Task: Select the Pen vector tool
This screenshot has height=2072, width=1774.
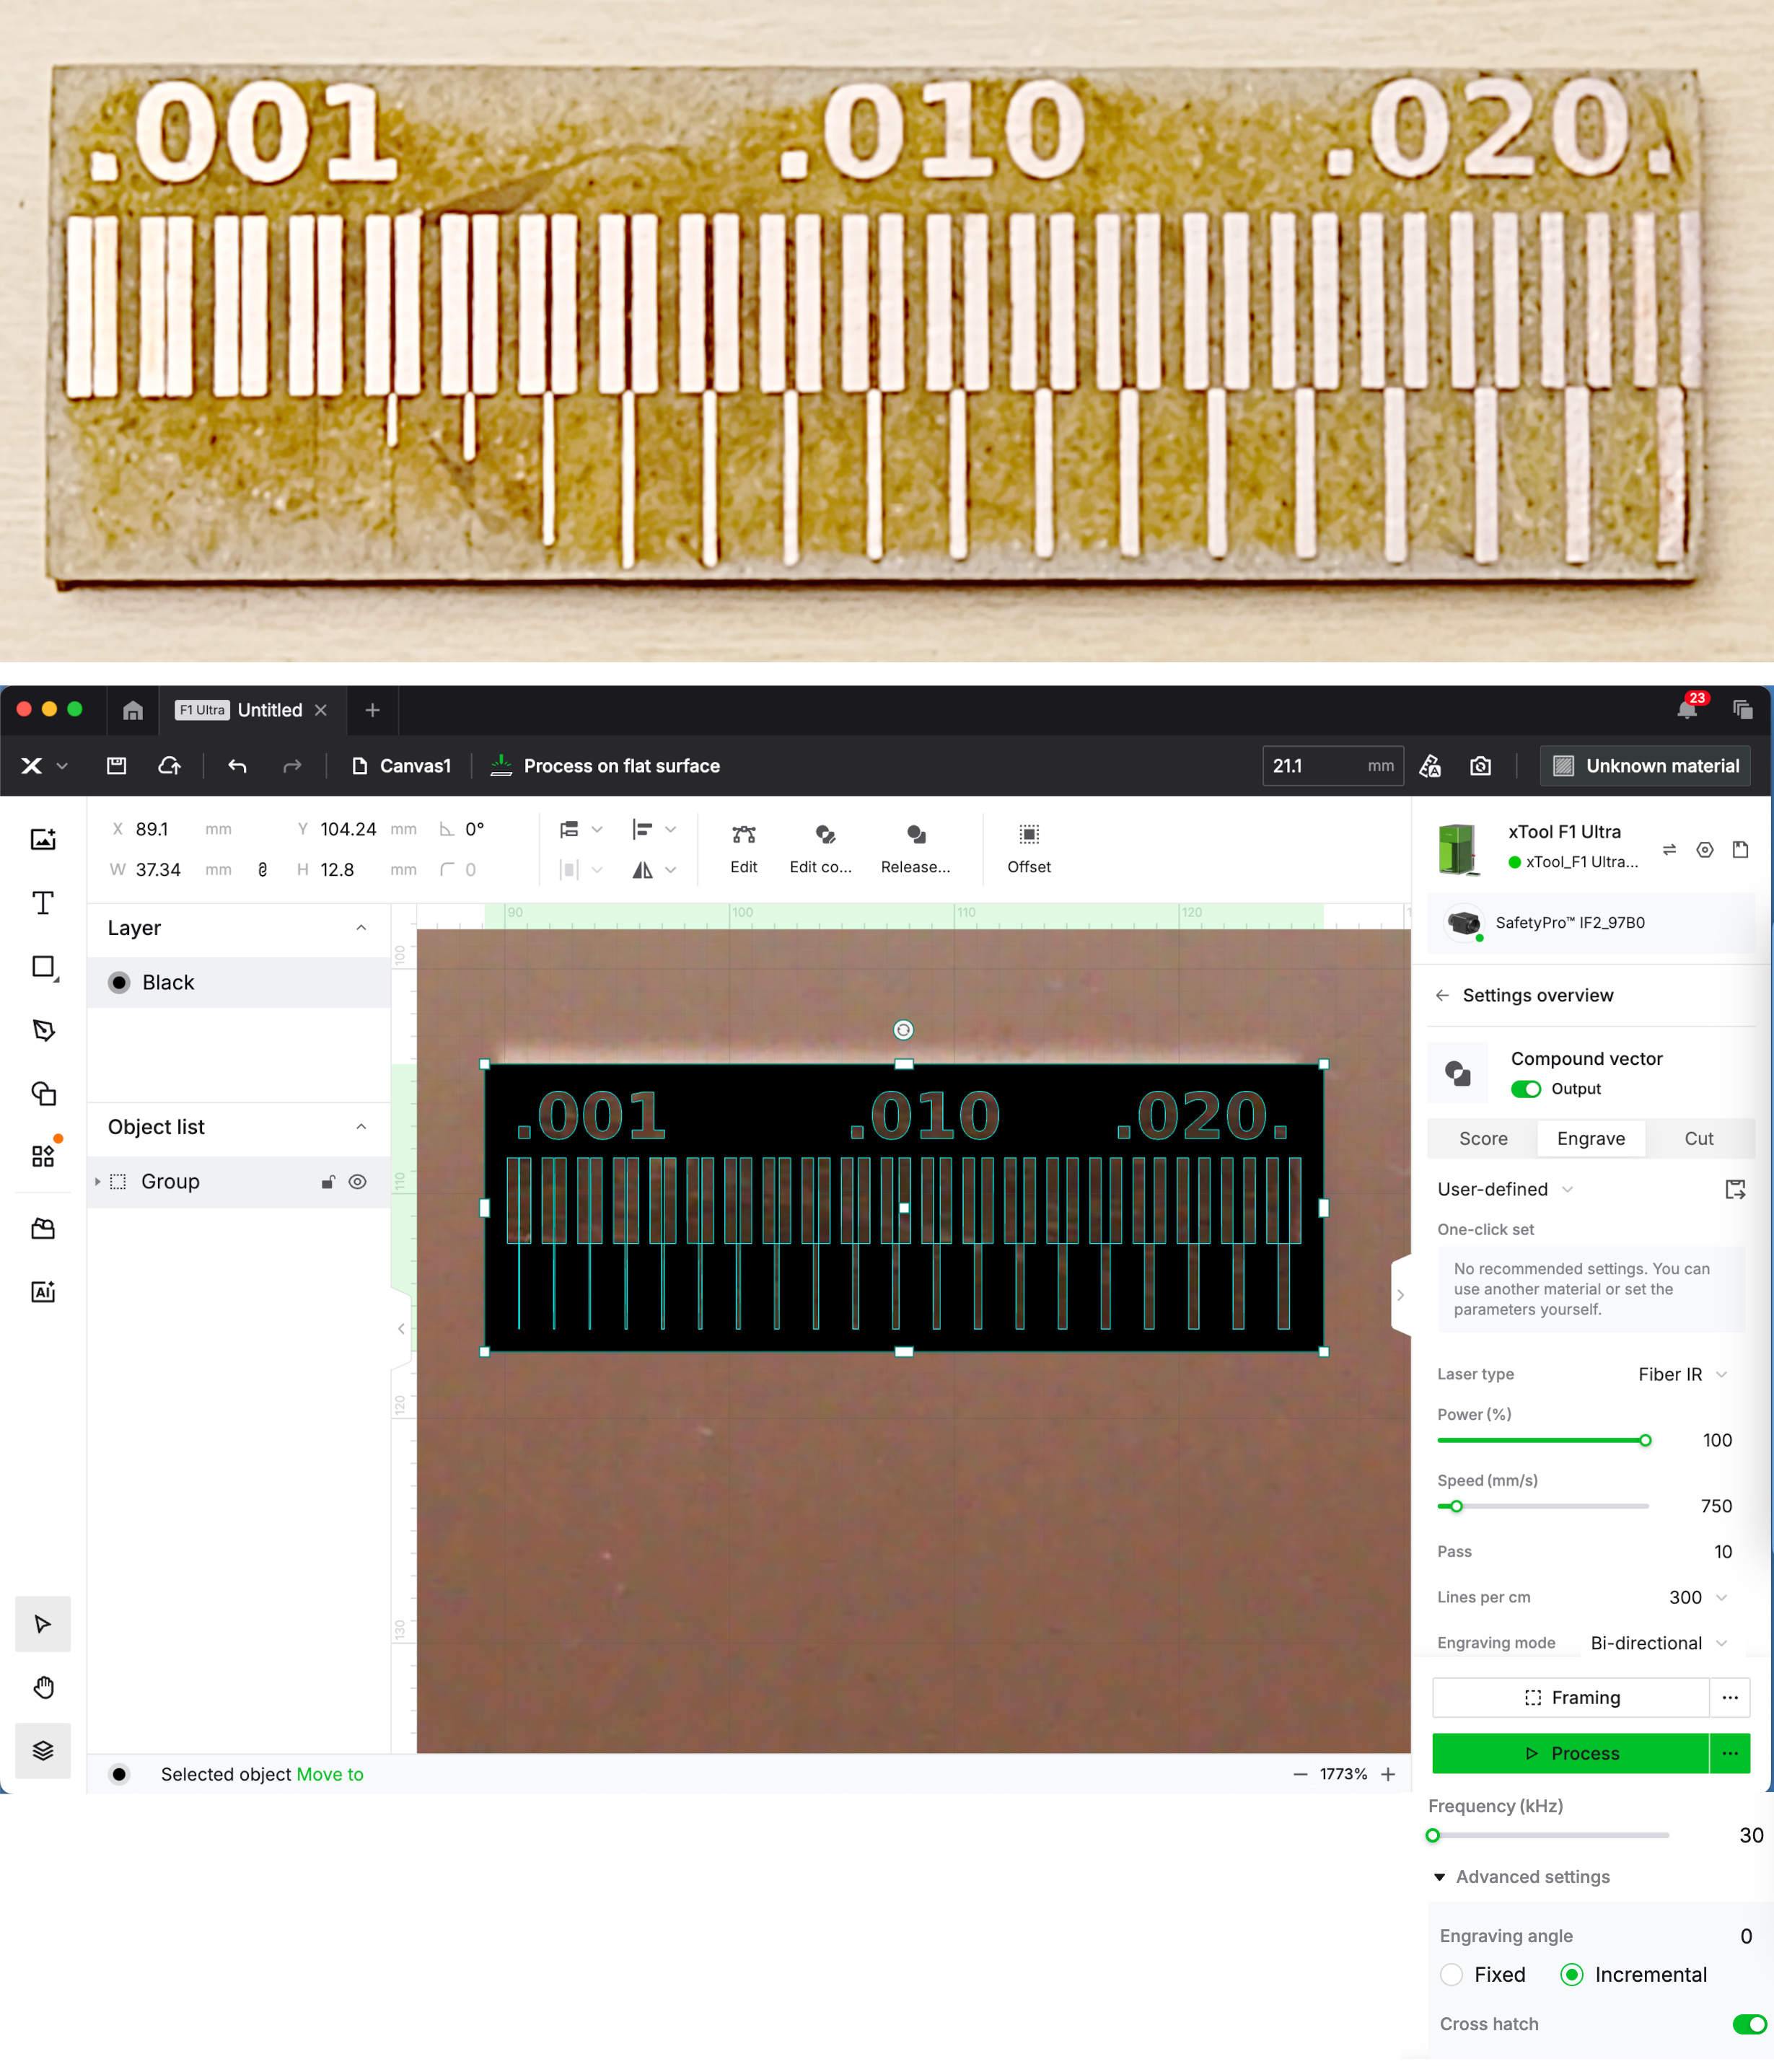Action: pos(43,1030)
